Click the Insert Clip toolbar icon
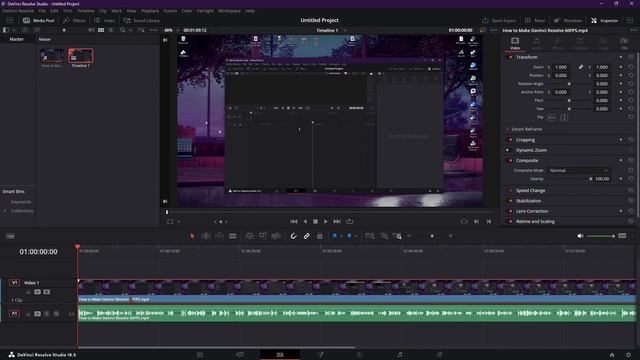 pyautogui.click(x=249, y=236)
